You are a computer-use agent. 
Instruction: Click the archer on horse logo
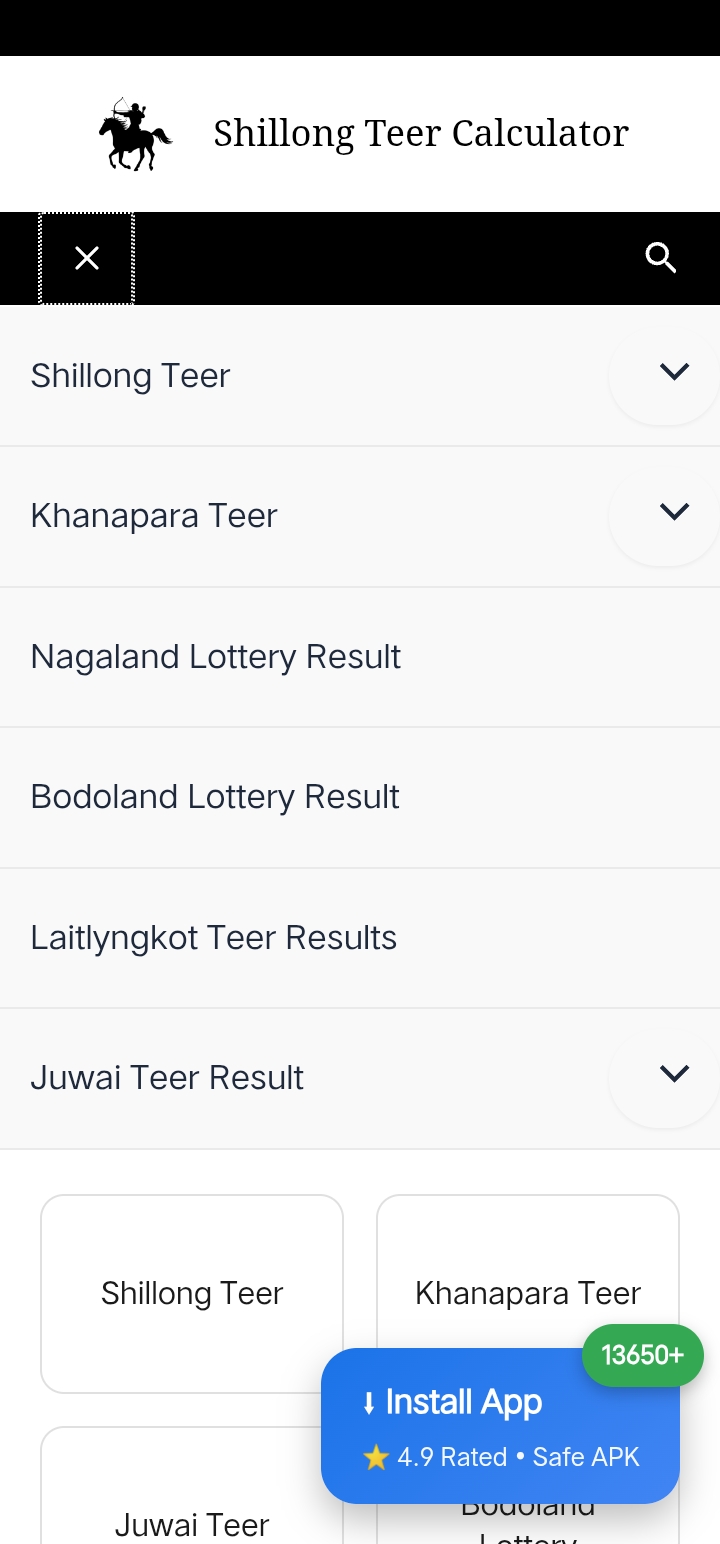(135, 134)
